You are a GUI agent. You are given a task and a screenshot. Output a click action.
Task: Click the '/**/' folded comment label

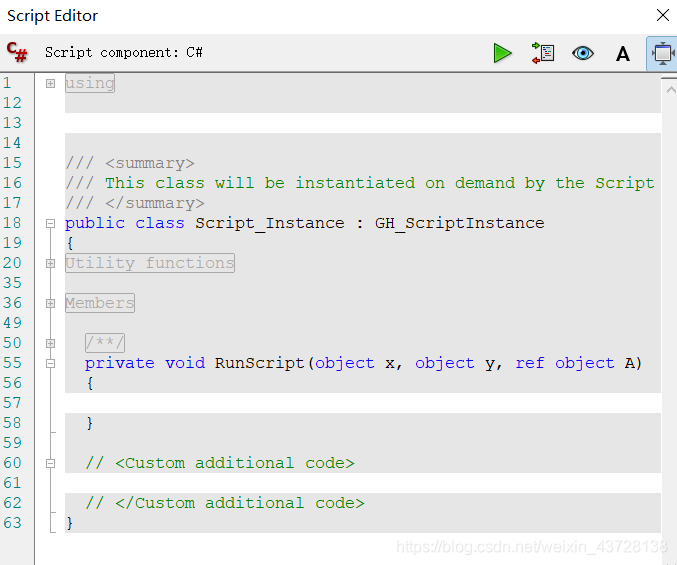coord(105,343)
